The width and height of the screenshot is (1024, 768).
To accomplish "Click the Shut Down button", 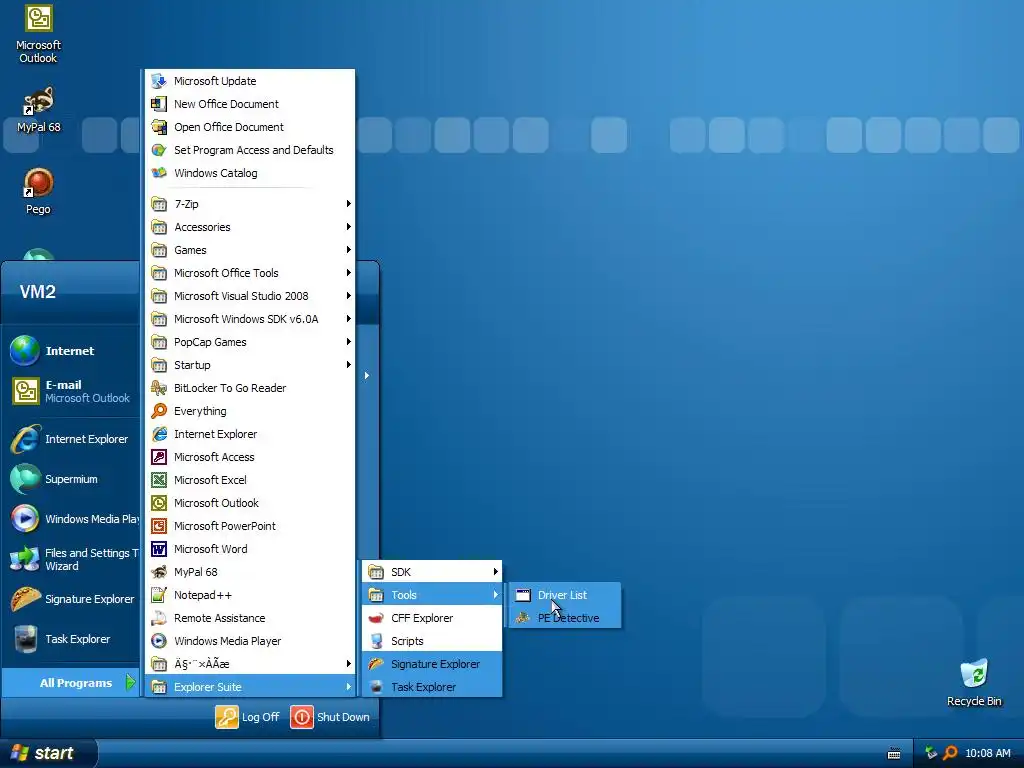I will pyautogui.click(x=330, y=716).
